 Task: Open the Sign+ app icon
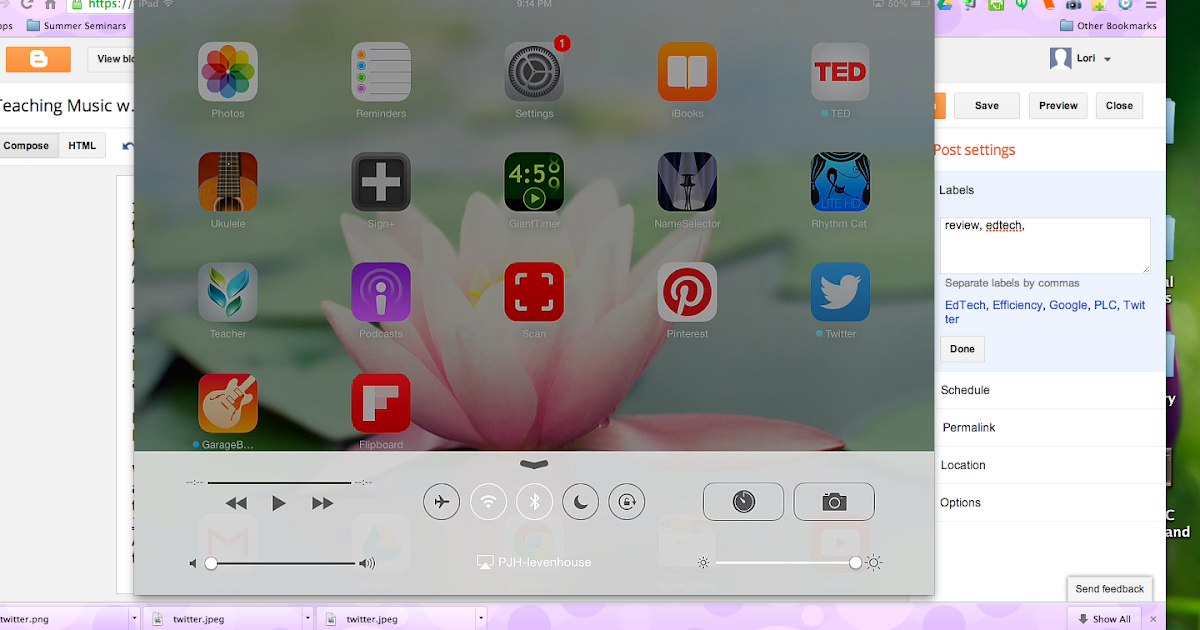click(381, 182)
